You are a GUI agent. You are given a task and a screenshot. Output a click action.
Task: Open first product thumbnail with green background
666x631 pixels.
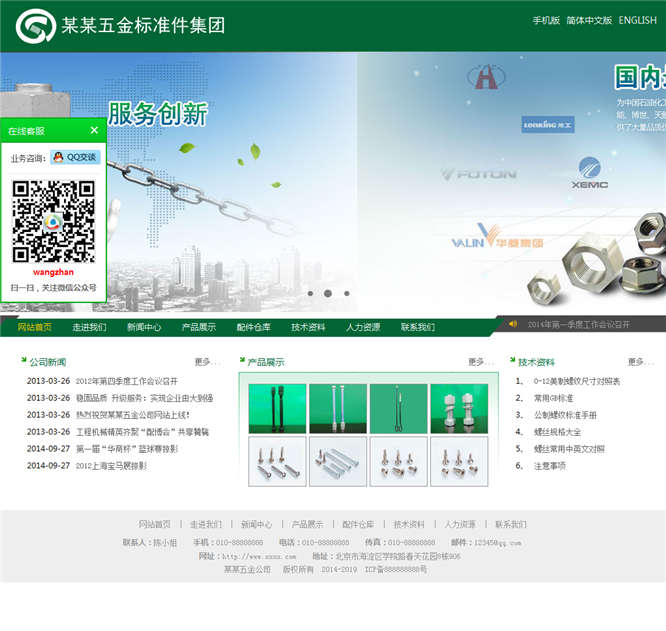pyautogui.click(x=277, y=408)
